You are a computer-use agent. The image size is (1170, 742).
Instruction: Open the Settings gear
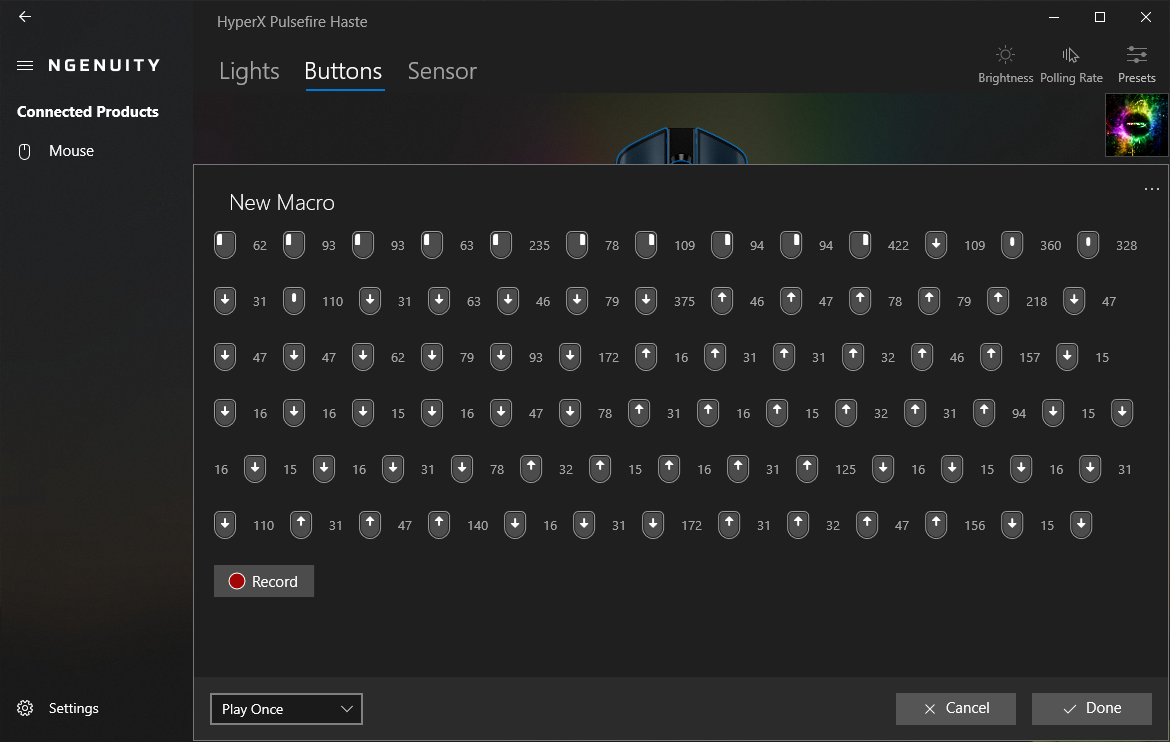click(x=25, y=708)
